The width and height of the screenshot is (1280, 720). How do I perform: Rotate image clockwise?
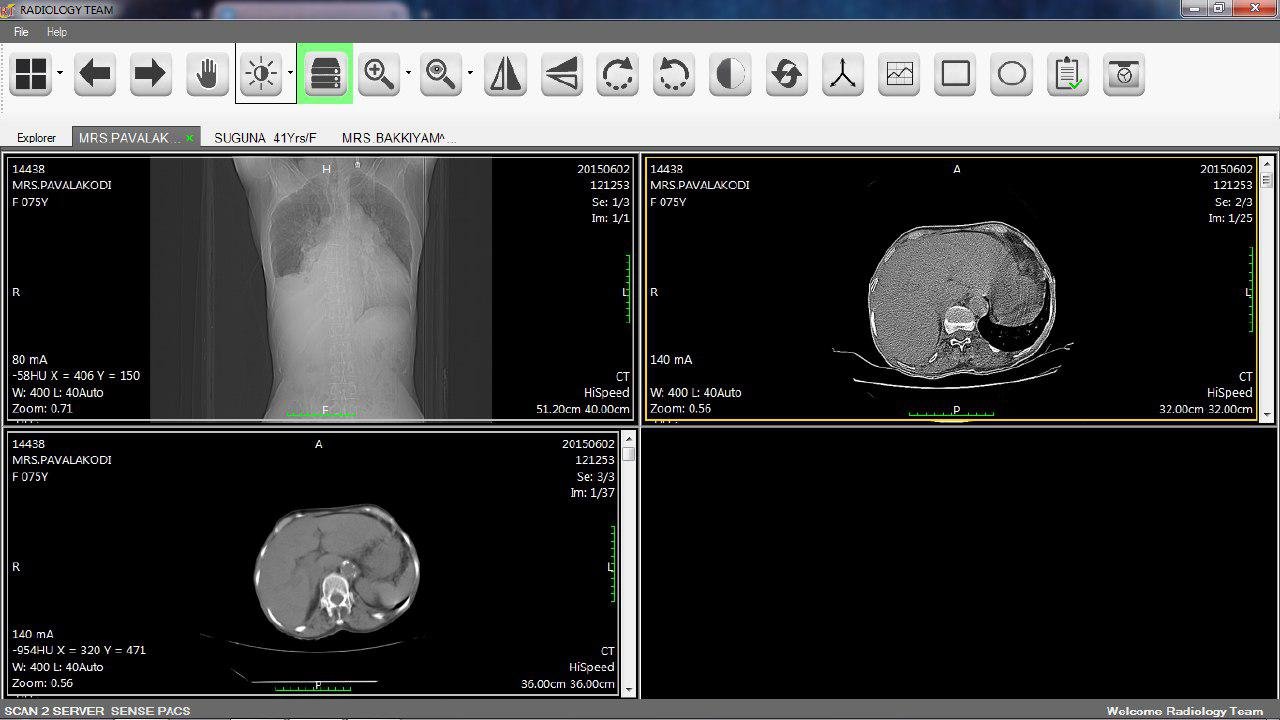[x=618, y=74]
